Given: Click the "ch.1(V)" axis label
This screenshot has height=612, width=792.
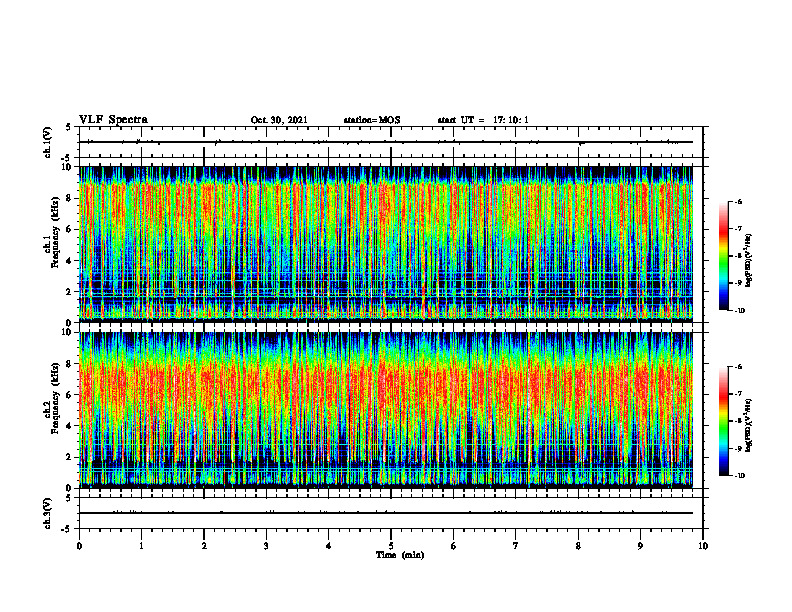Looking at the screenshot, I should 48,142.
